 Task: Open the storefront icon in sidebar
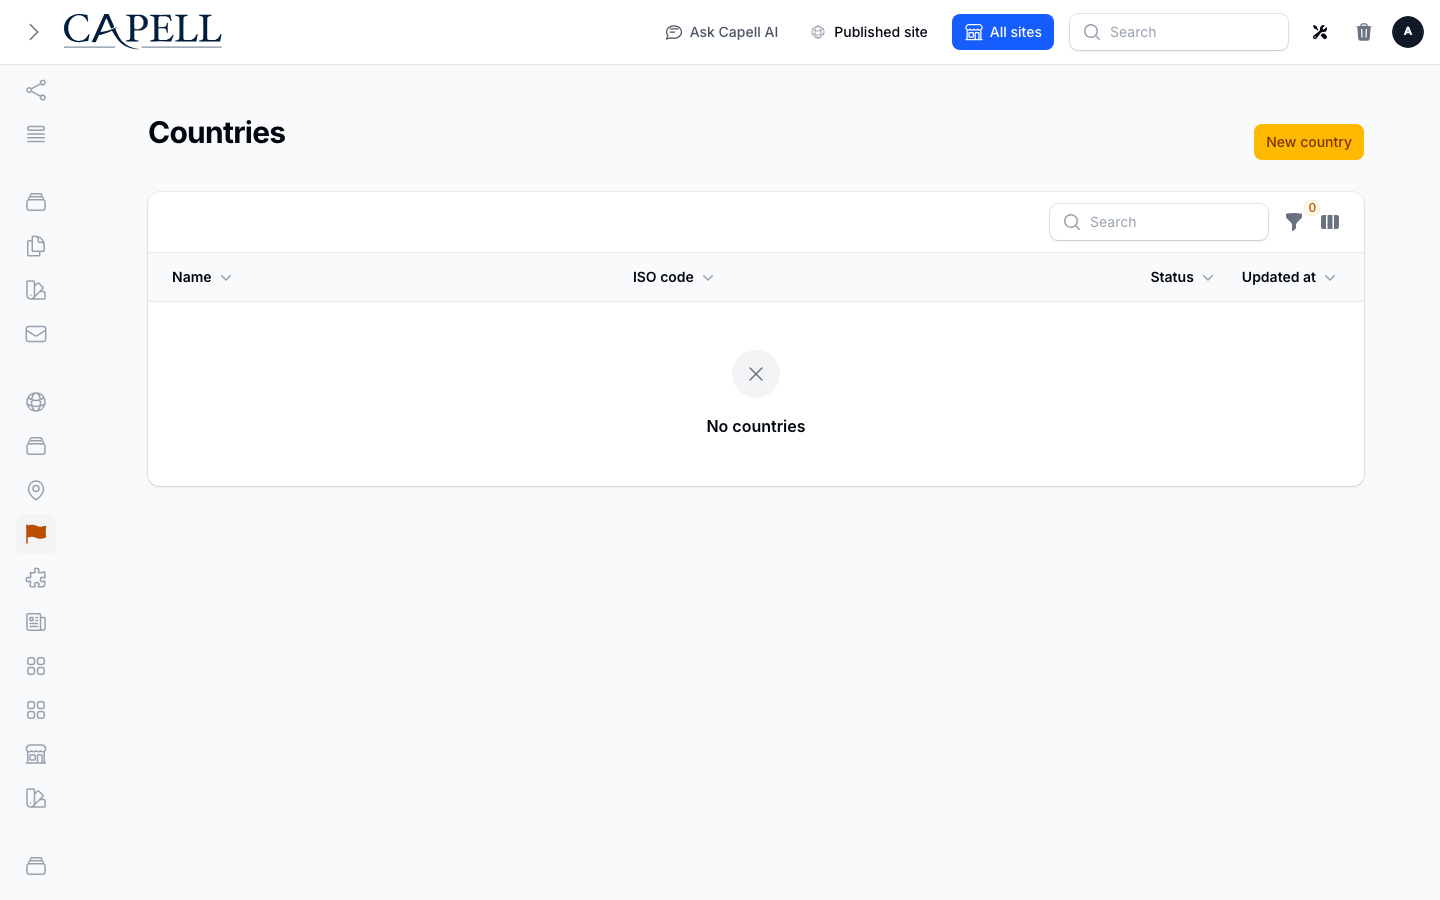[36, 754]
